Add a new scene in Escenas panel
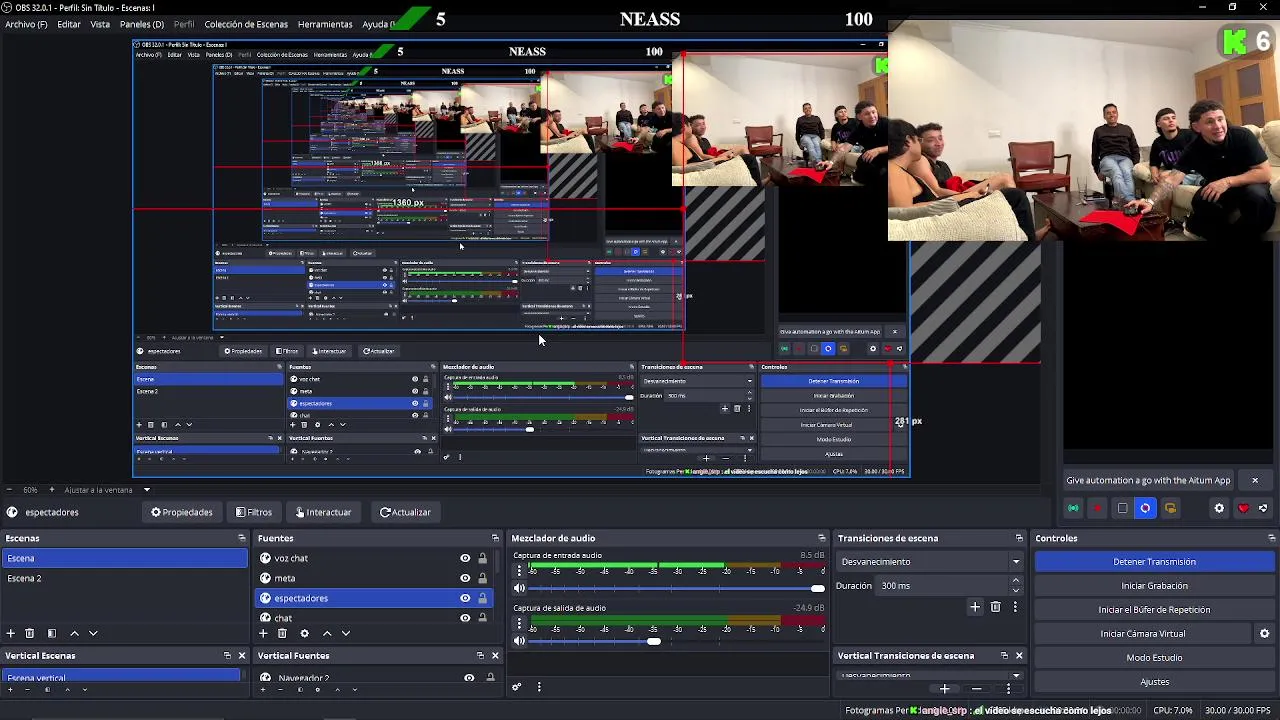 [11, 633]
